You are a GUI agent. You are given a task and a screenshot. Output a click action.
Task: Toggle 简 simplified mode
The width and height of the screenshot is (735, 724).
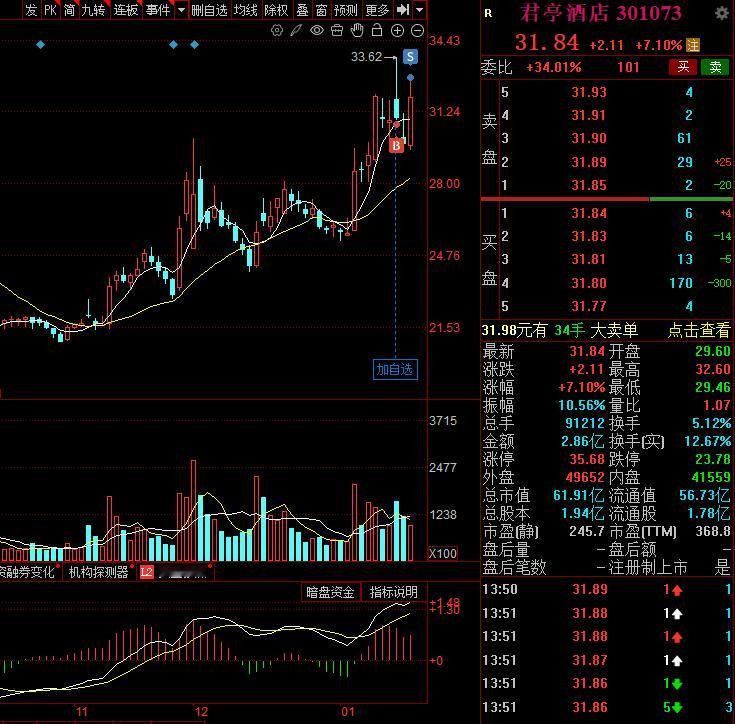click(x=69, y=9)
